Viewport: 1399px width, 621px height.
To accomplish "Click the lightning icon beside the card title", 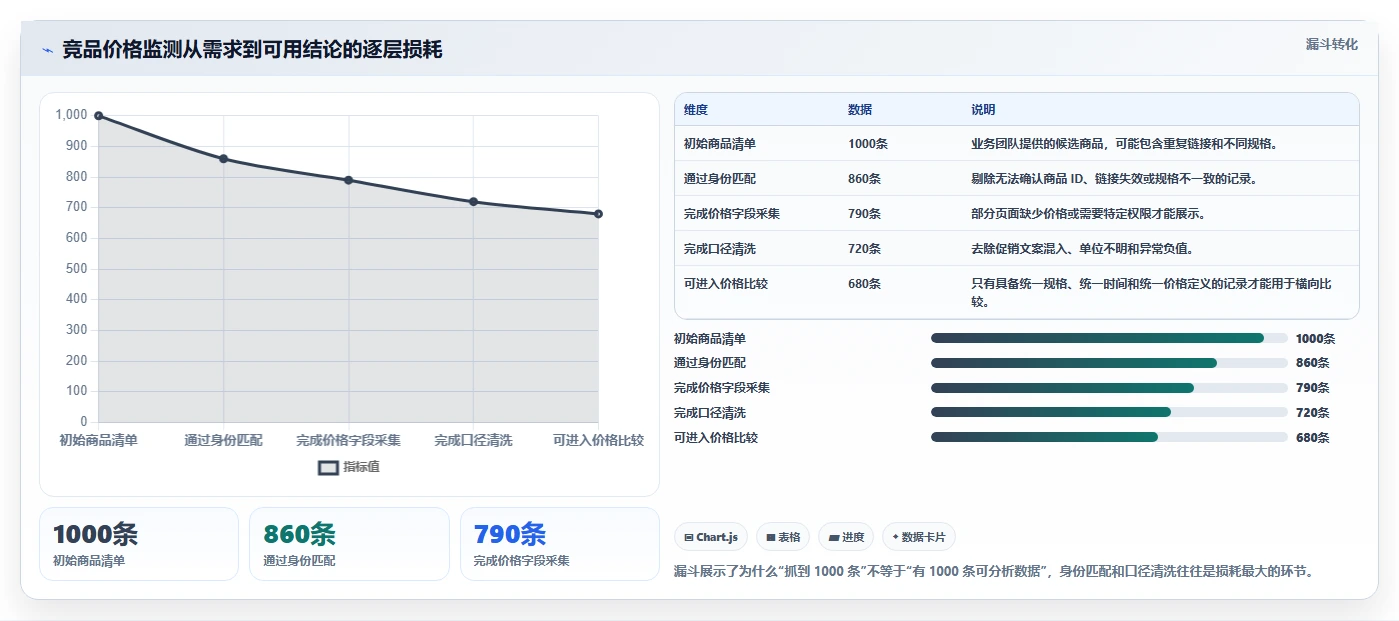I will (x=47, y=50).
